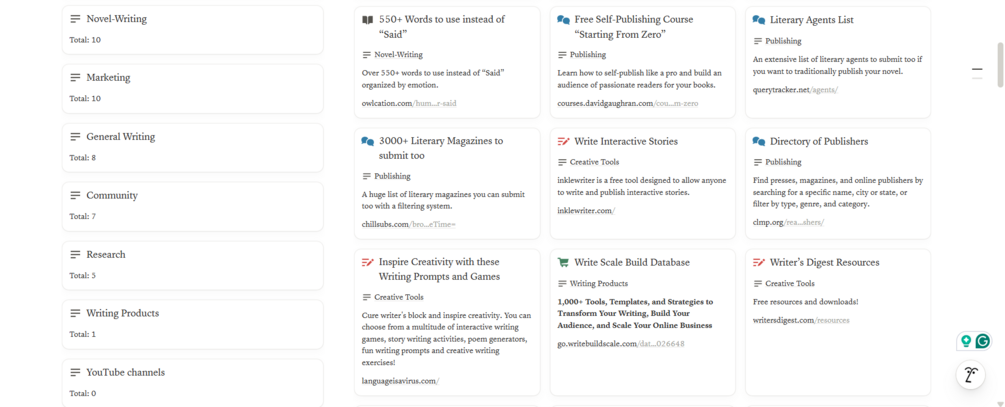Click pencil-list icon on Writer's Digest Resources card
Screen dimensions: 1005x407
(759, 262)
